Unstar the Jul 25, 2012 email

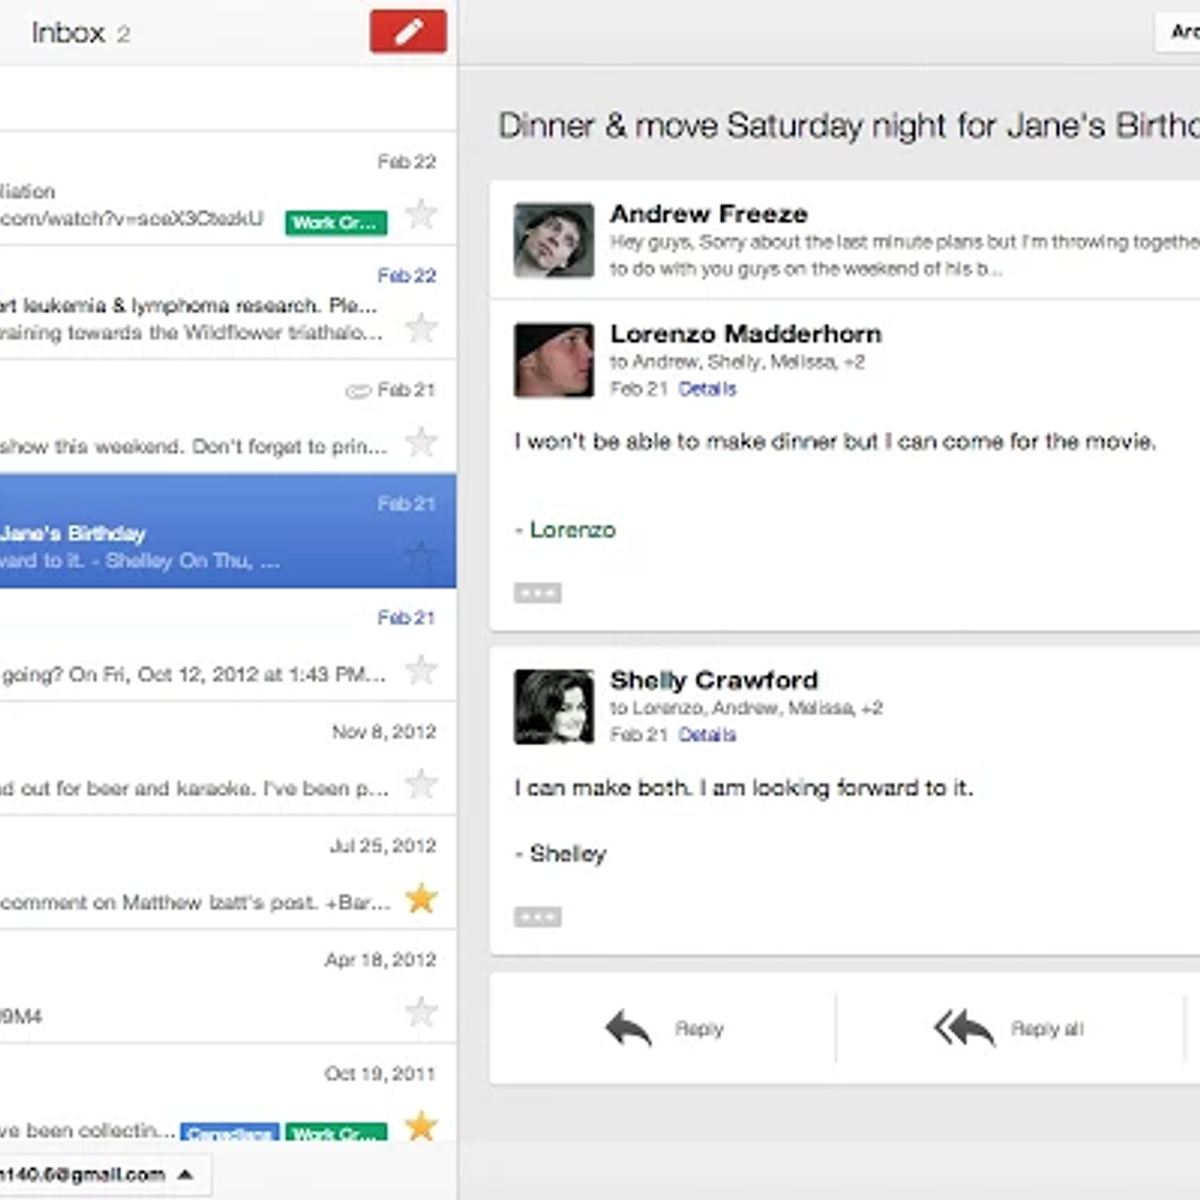(422, 898)
